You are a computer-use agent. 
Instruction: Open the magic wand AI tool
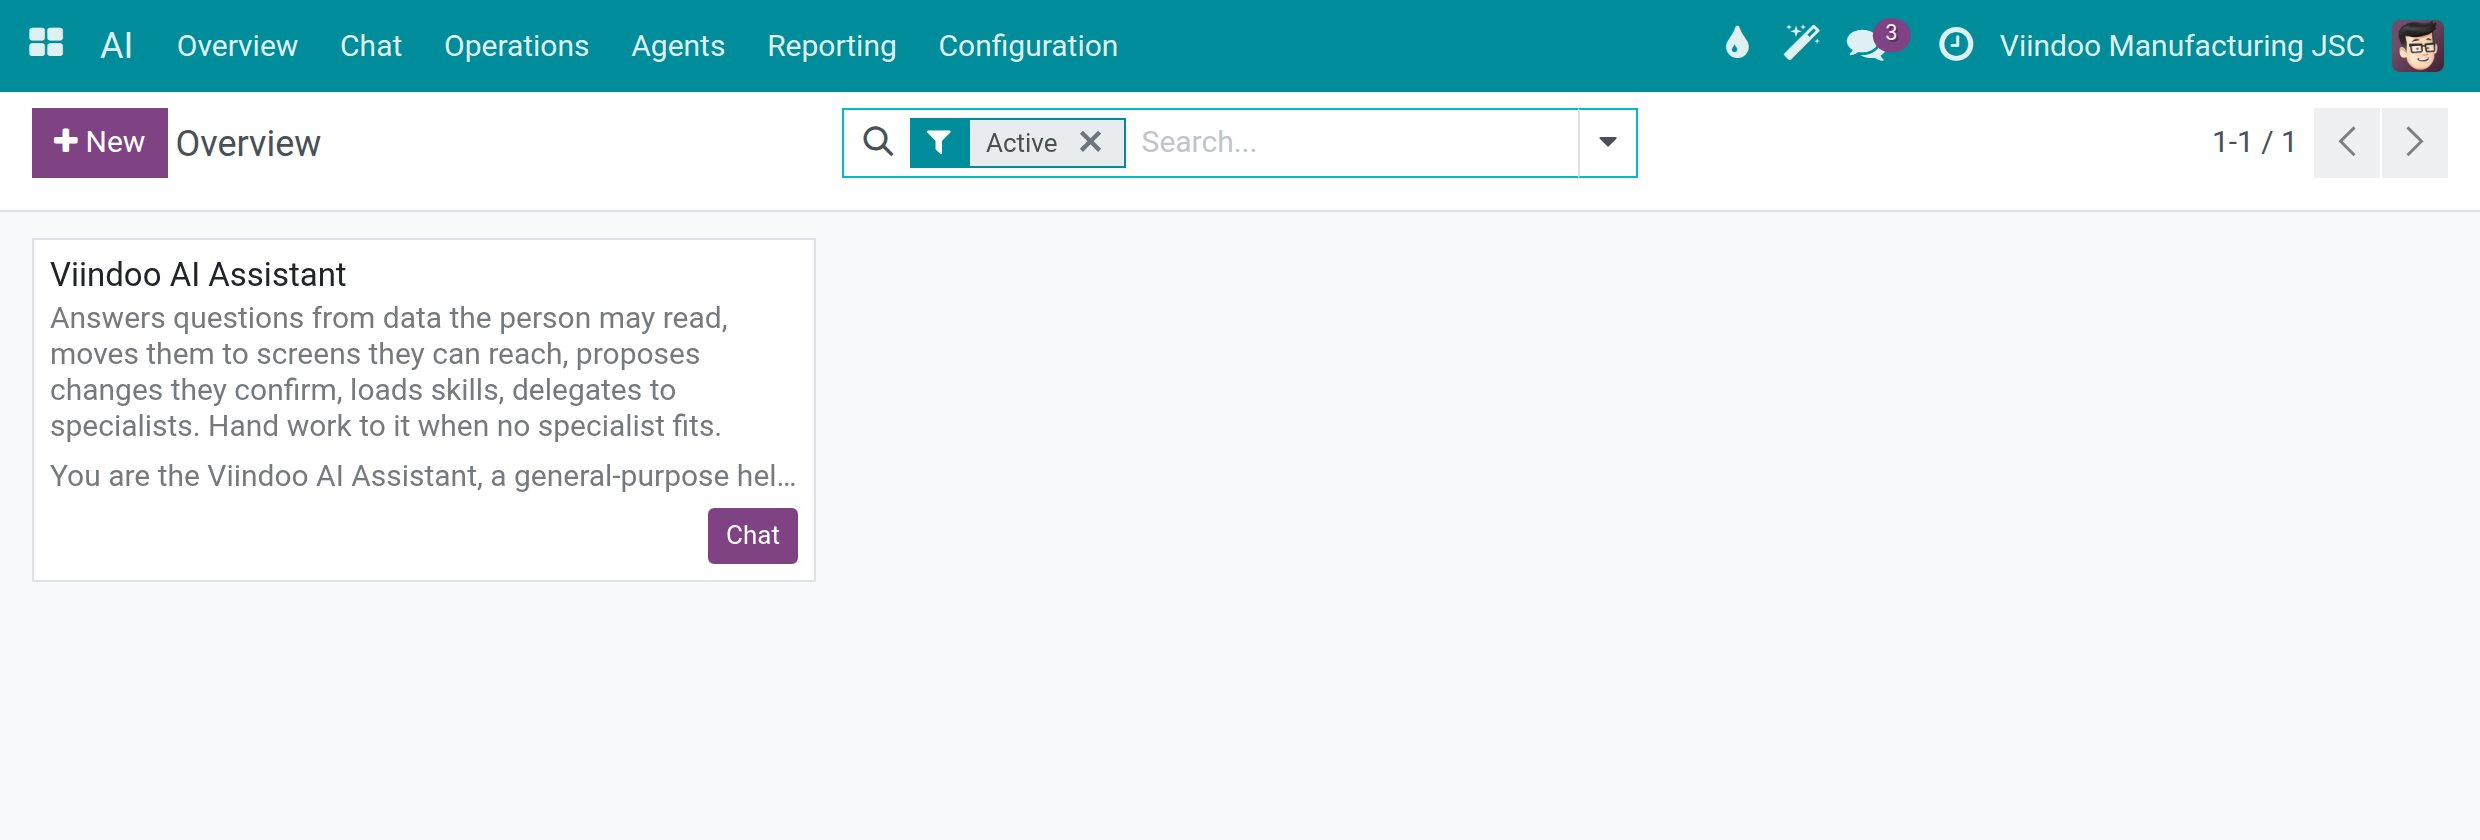point(1801,44)
